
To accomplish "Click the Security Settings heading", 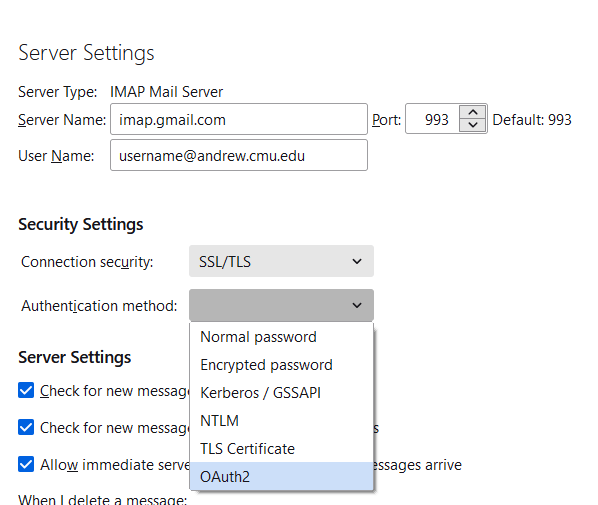I will tap(81, 224).
